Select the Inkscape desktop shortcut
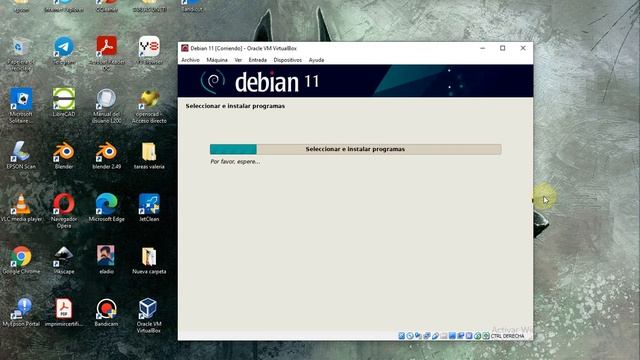 64,260
